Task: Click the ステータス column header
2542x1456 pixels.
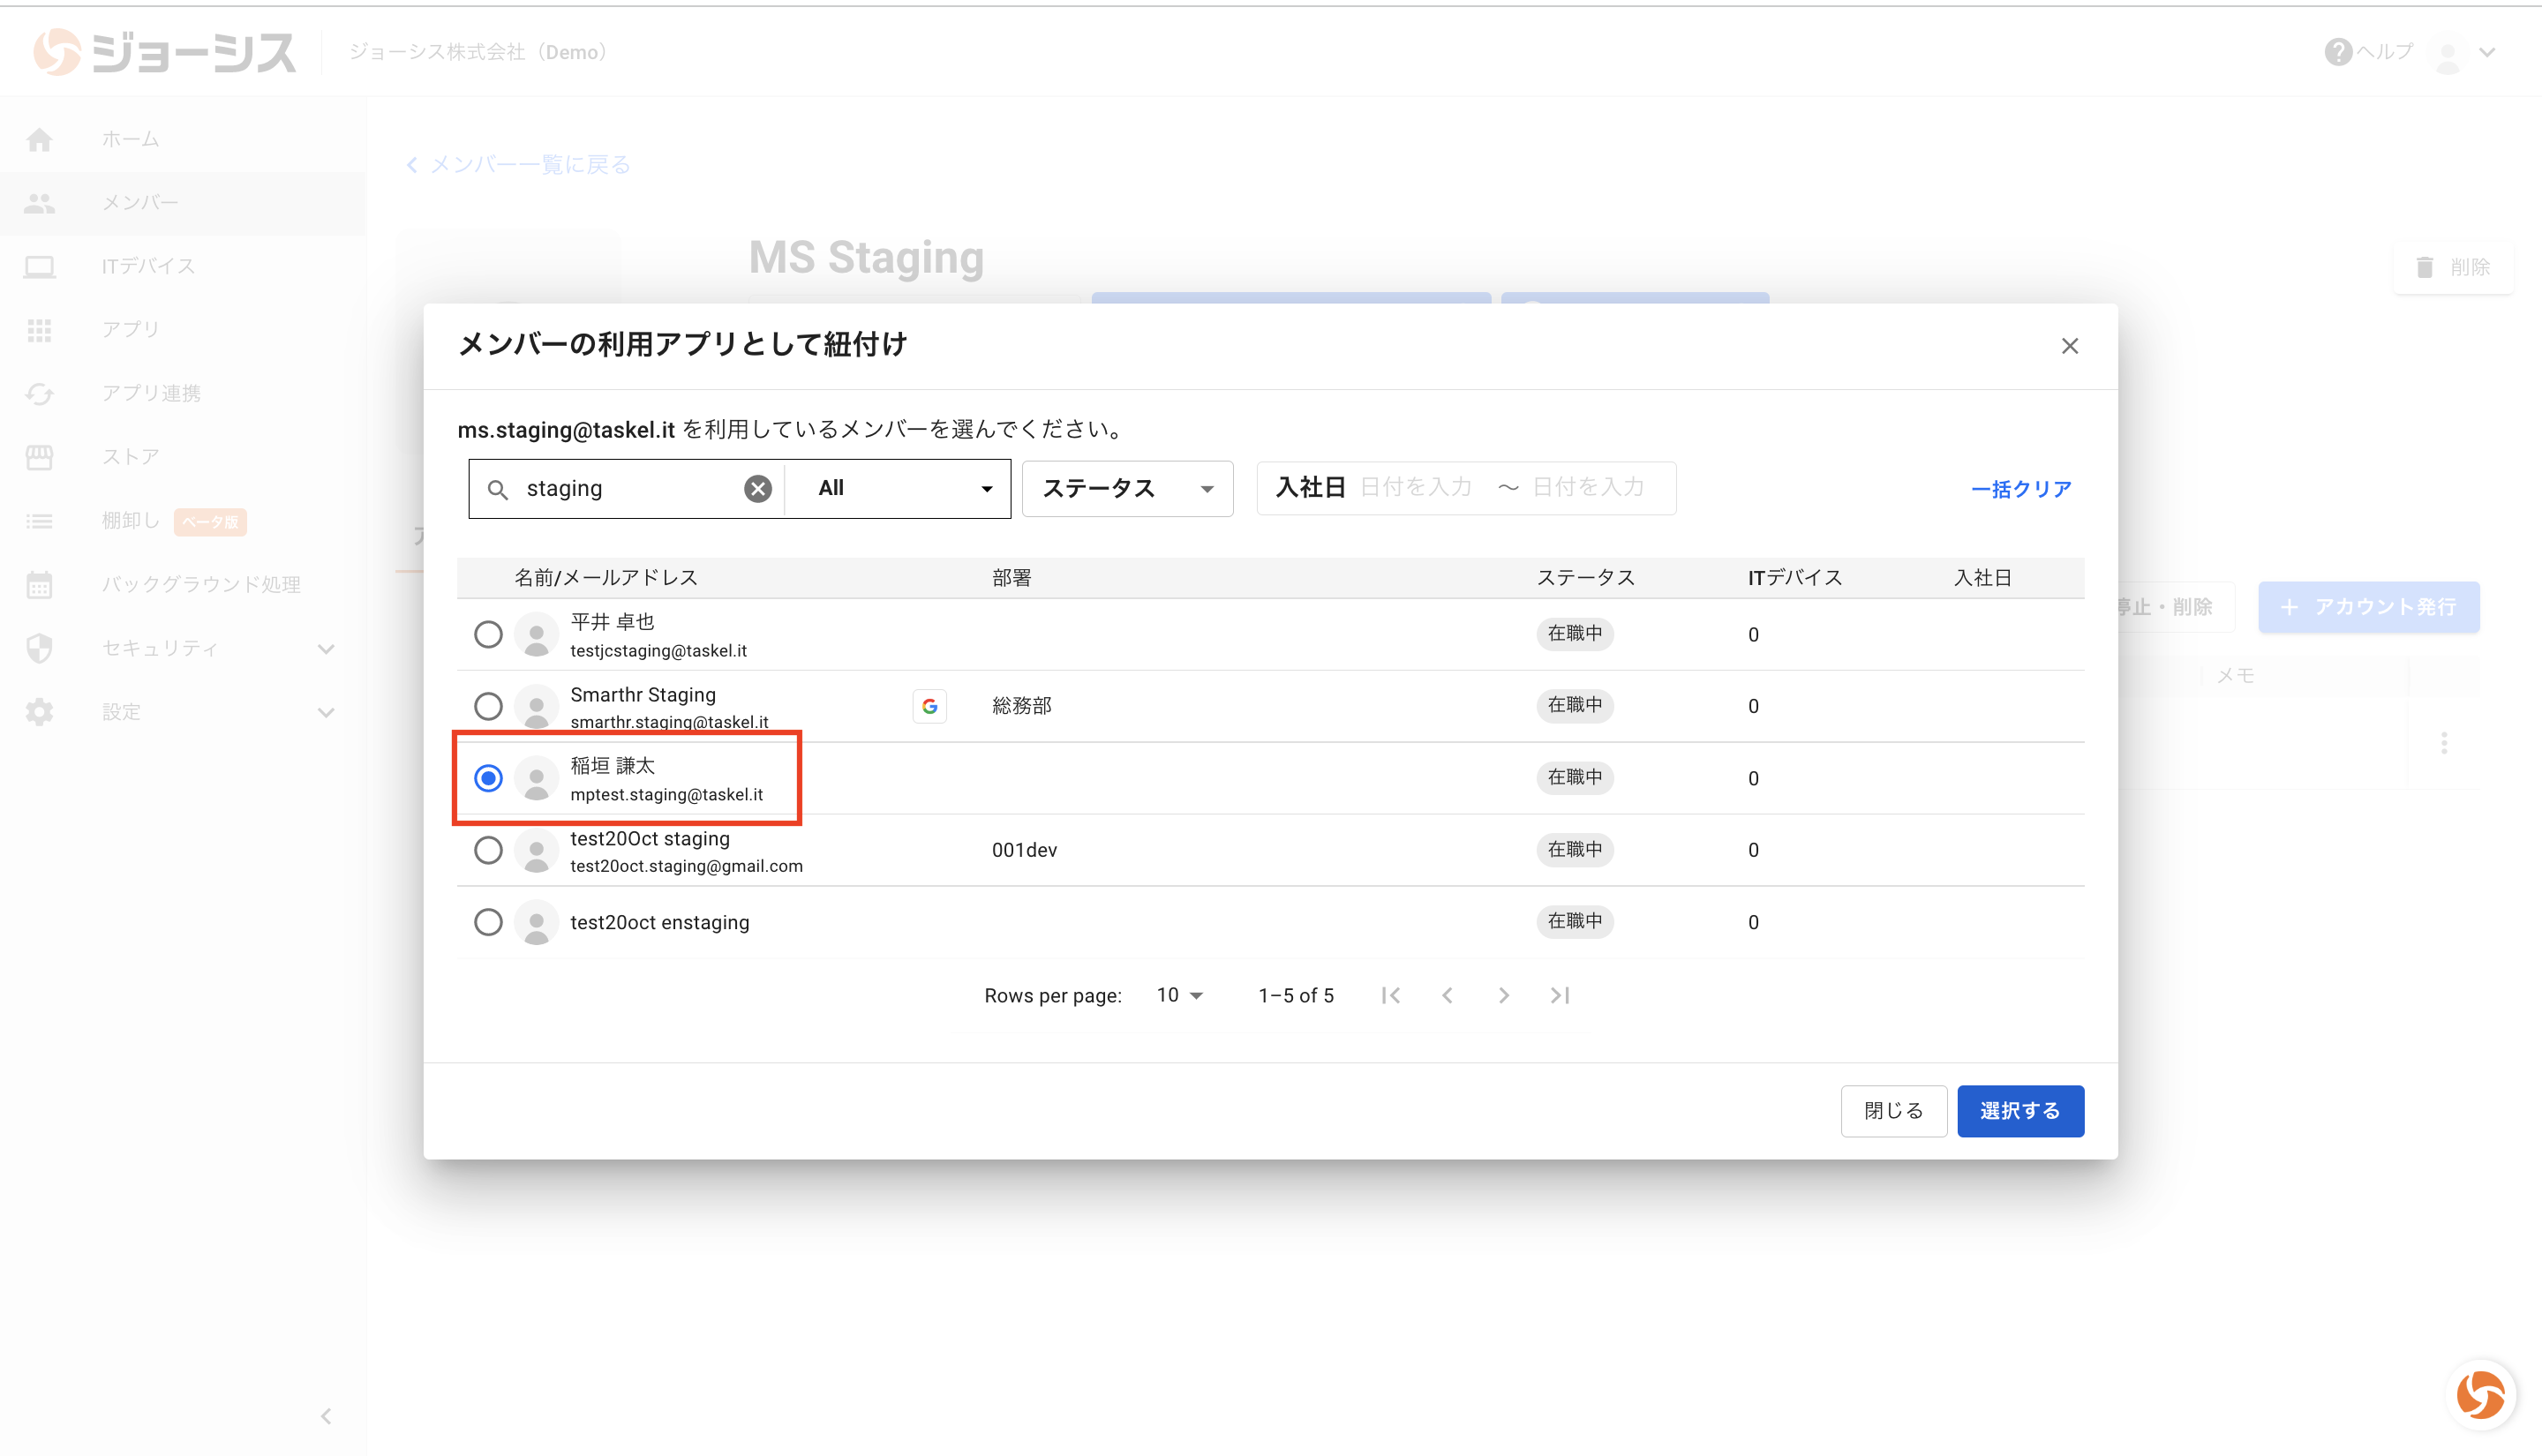Action: [1586, 578]
